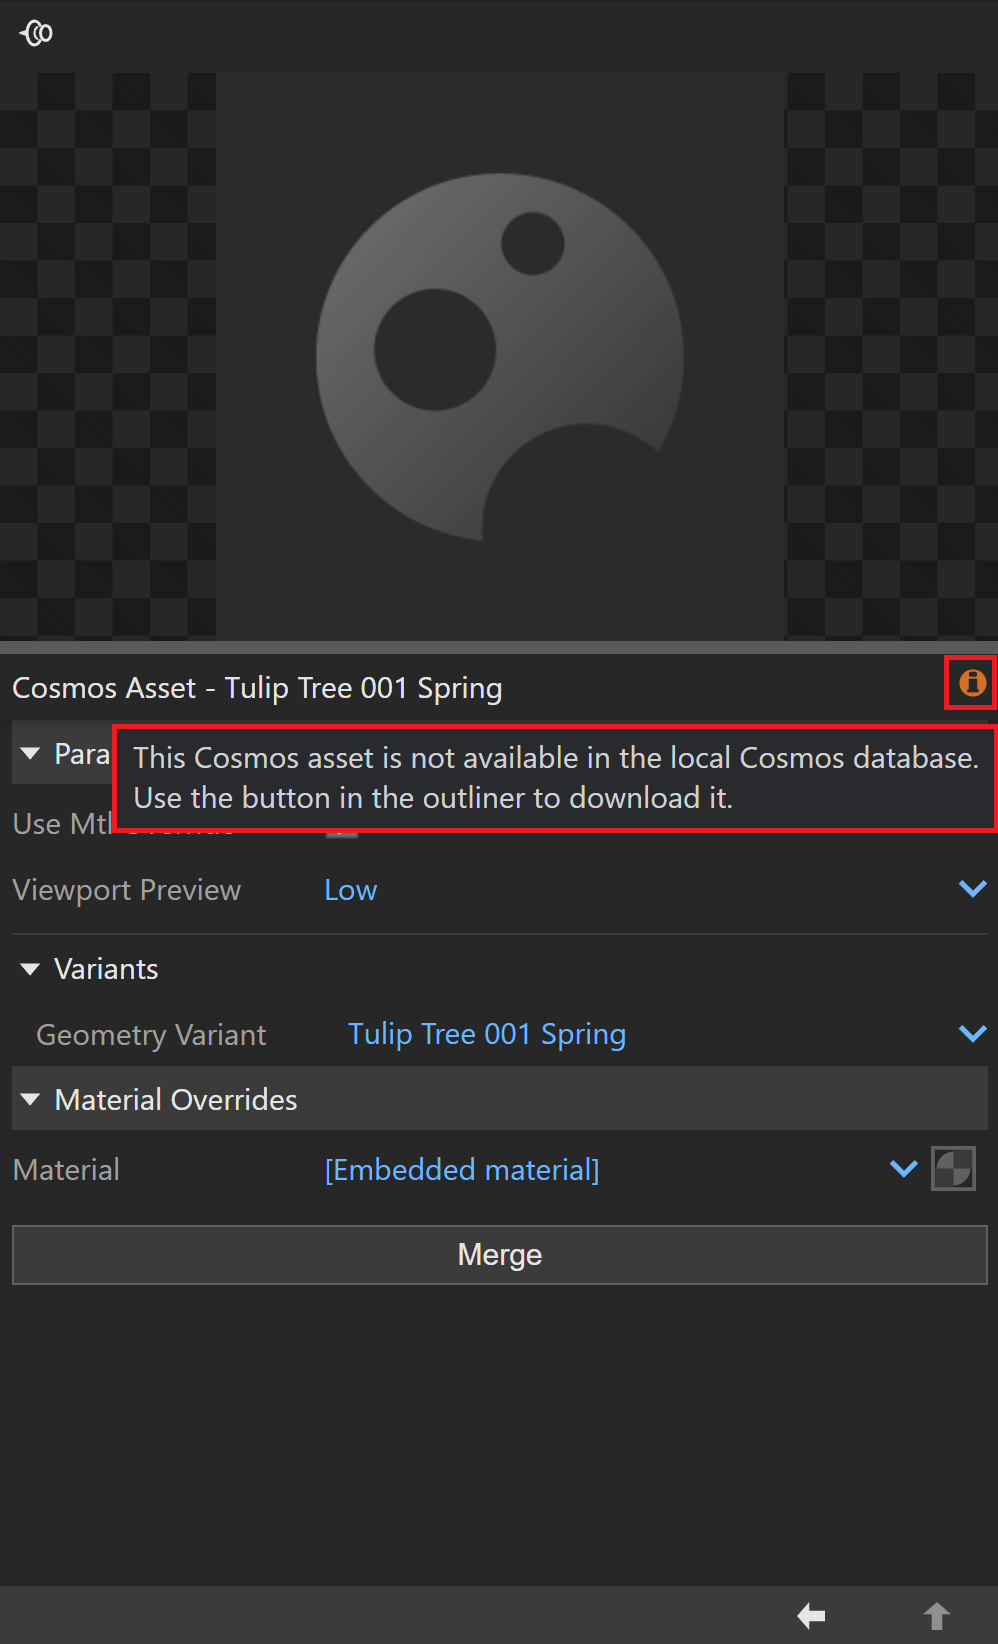Click the Merge button
Screen dimensions: 998x1644
pyautogui.click(x=500, y=1255)
